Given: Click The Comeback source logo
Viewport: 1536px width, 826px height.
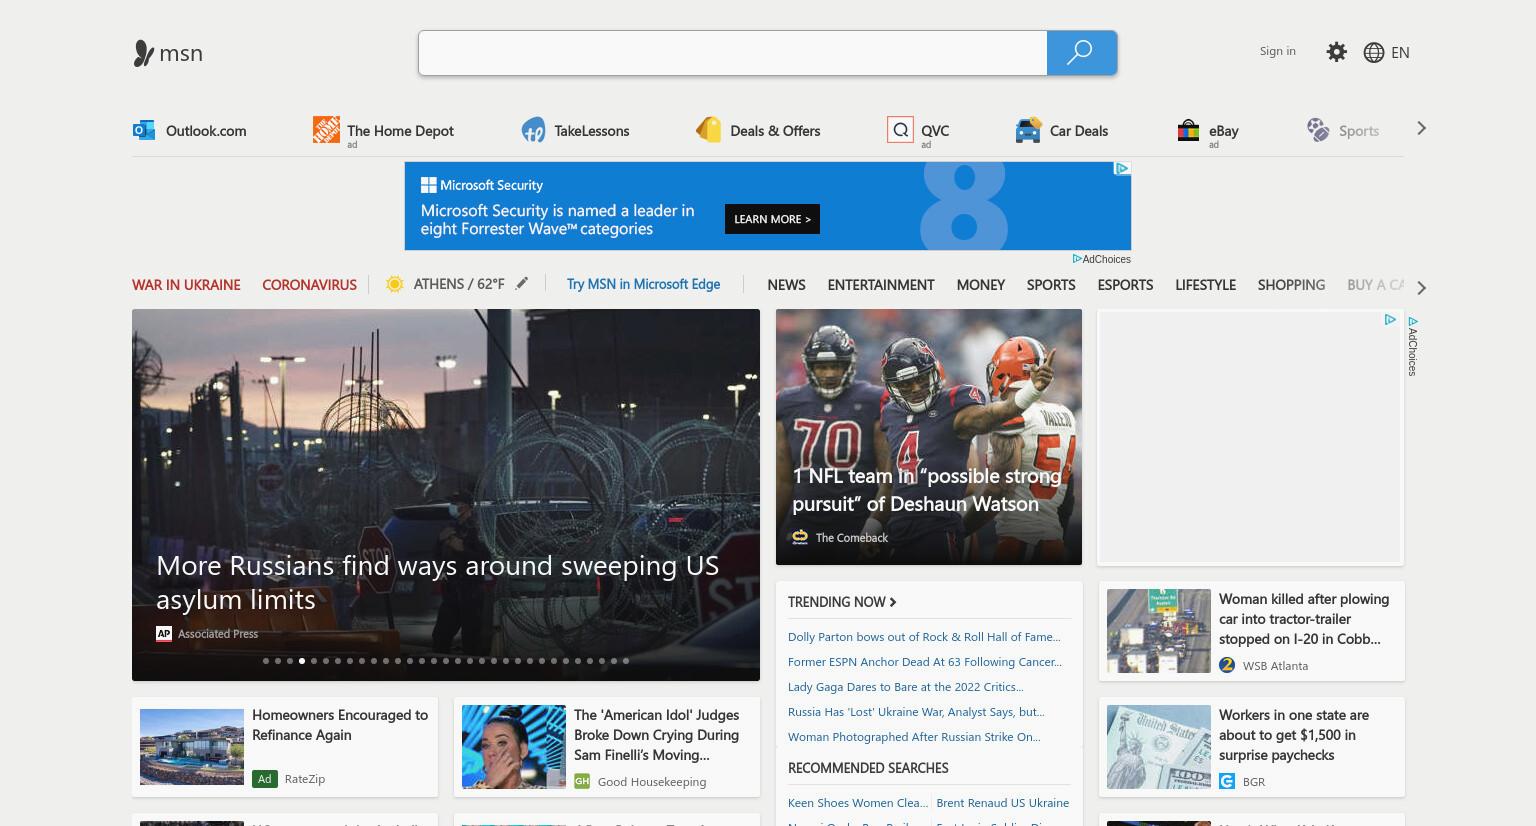Looking at the screenshot, I should coord(800,537).
